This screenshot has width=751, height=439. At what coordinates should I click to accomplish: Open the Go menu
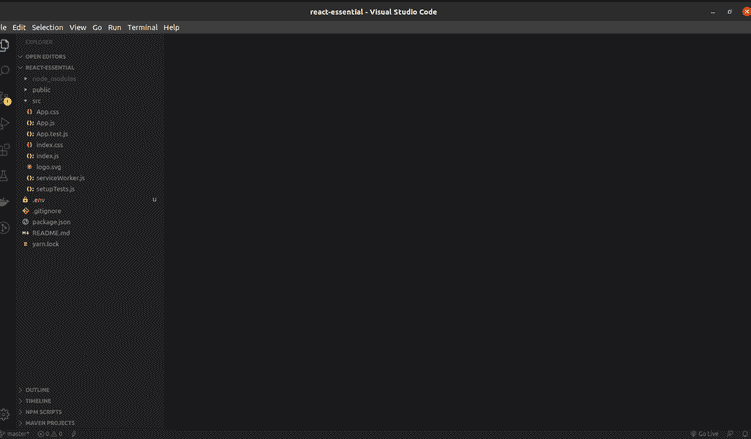pyautogui.click(x=97, y=27)
